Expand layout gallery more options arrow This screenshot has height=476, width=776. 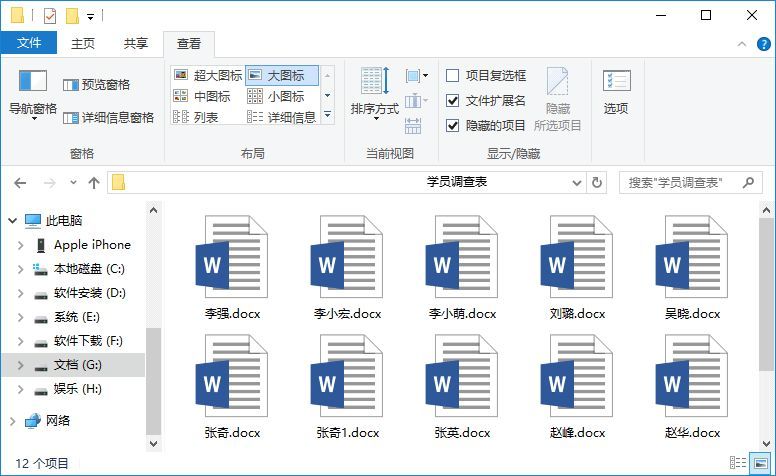tap(327, 115)
